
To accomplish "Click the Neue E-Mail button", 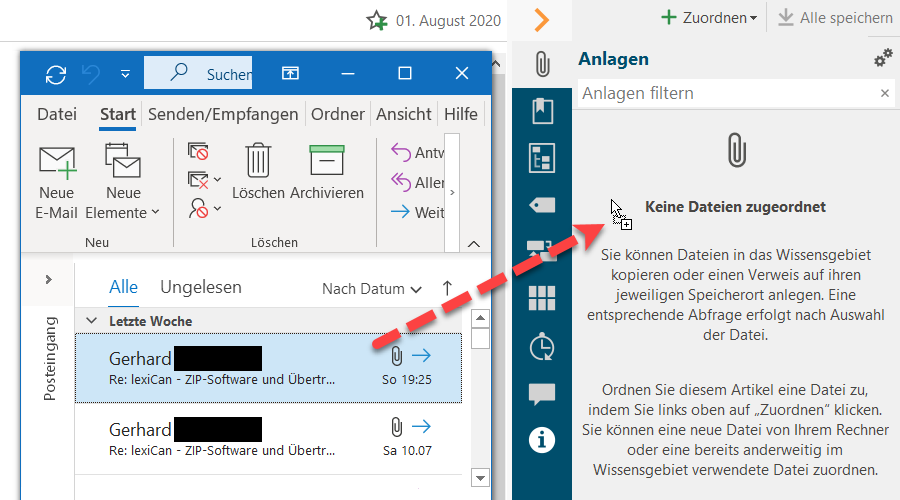I will point(56,181).
